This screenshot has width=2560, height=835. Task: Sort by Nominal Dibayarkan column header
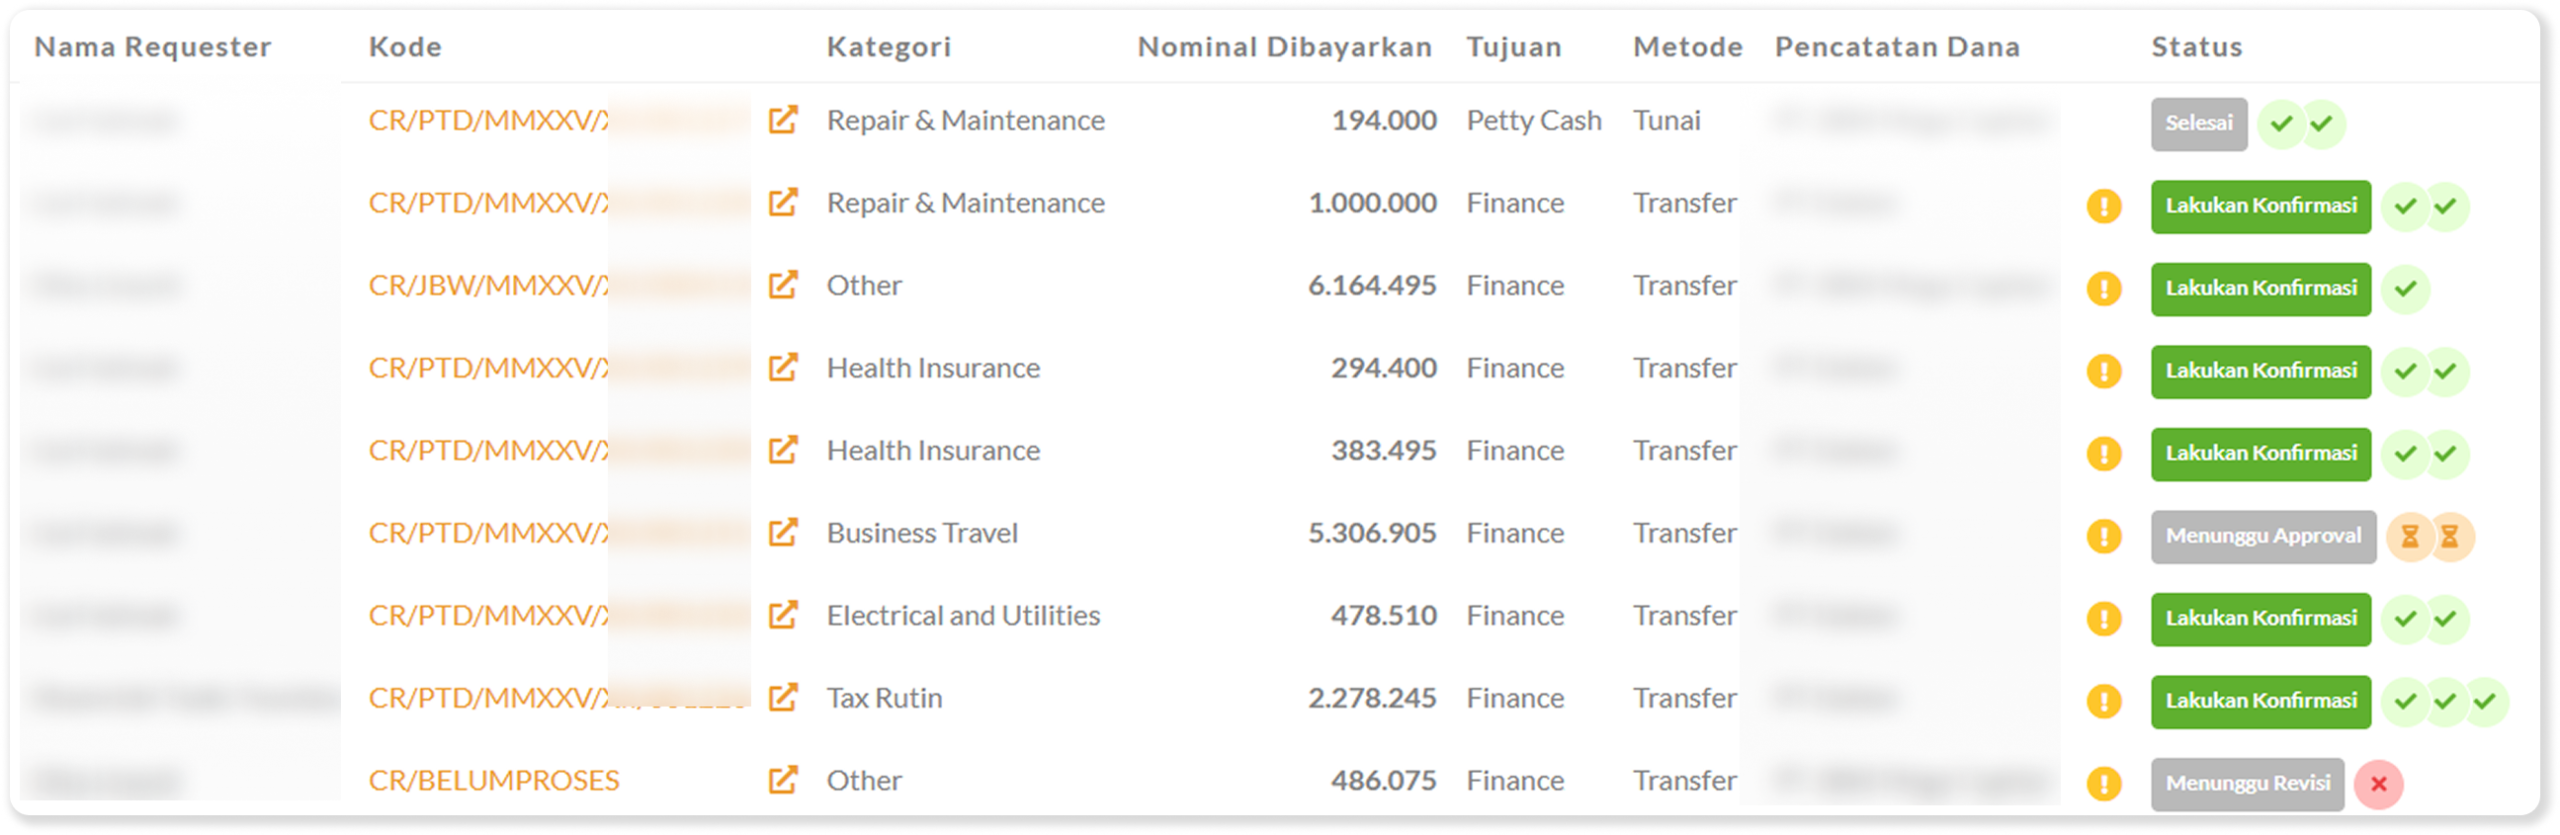1284,47
